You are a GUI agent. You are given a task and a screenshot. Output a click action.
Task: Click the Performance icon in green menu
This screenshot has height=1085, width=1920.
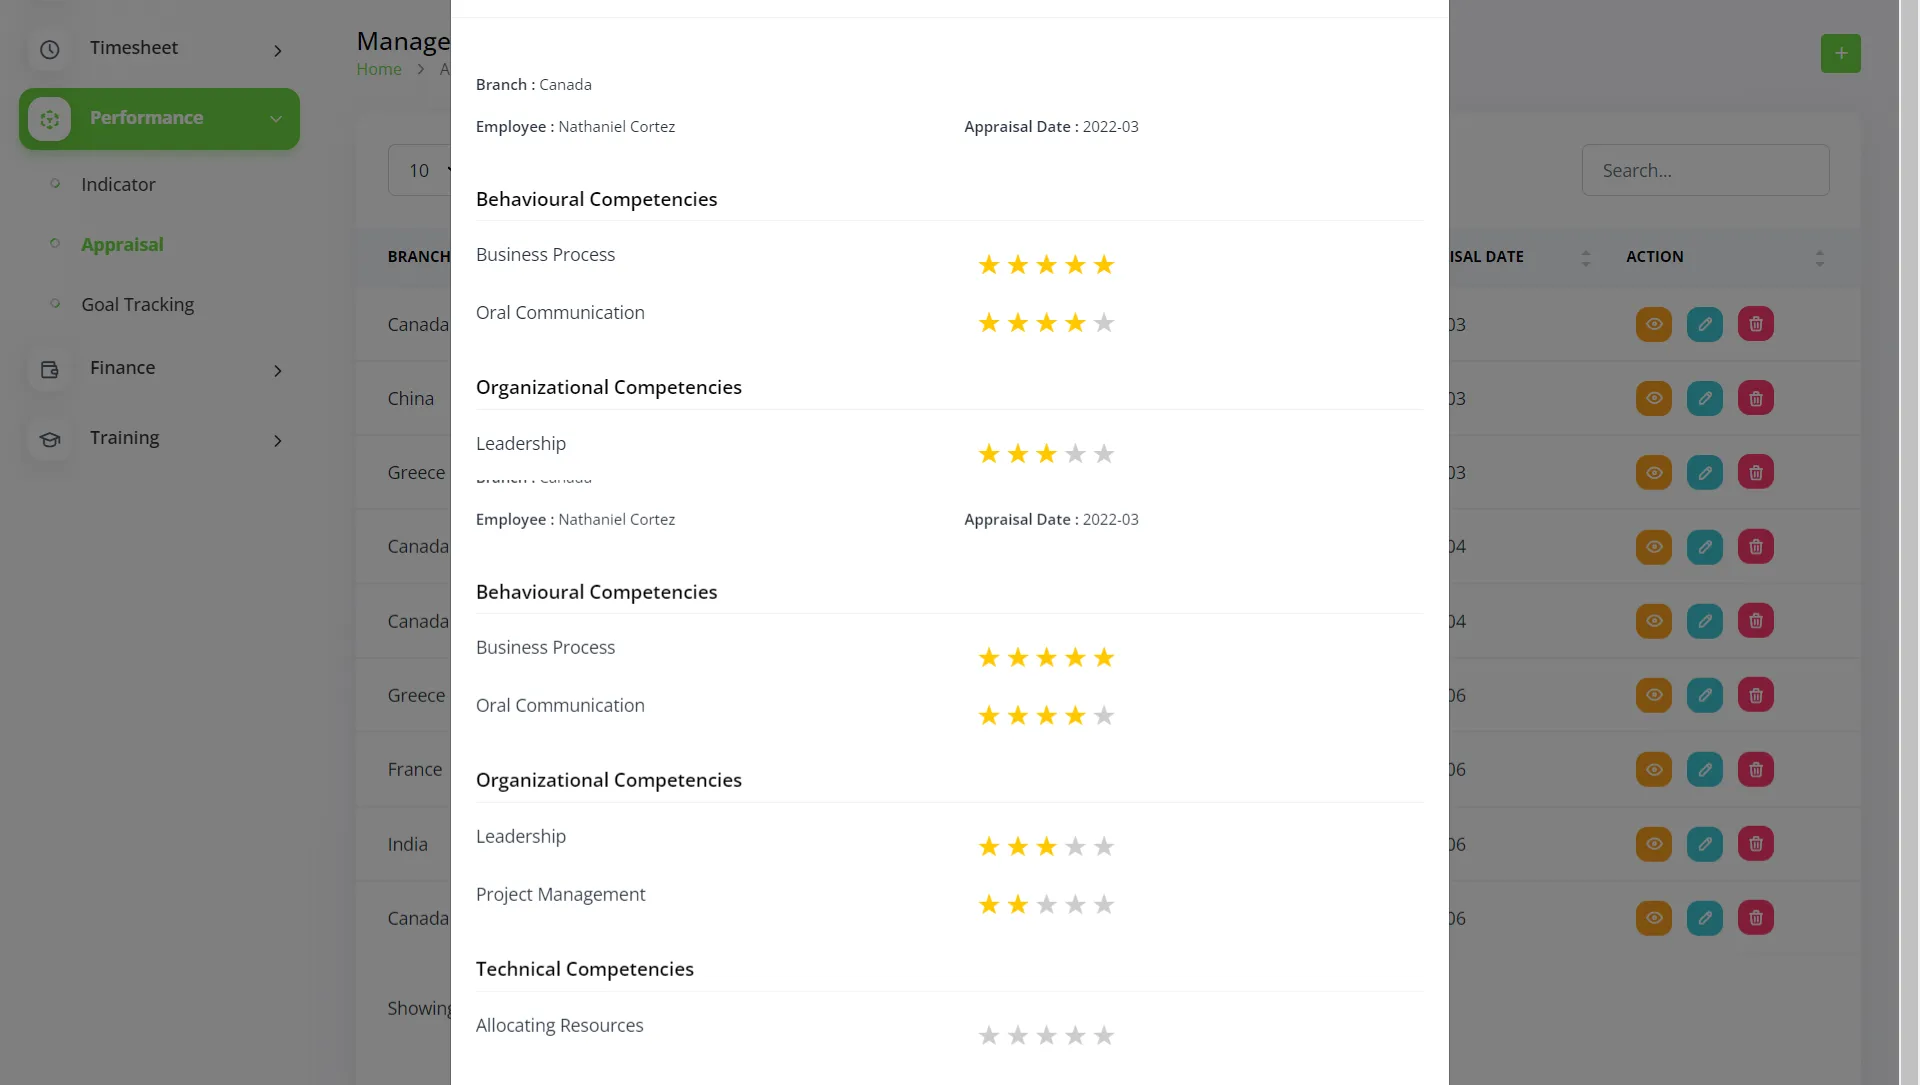click(50, 119)
